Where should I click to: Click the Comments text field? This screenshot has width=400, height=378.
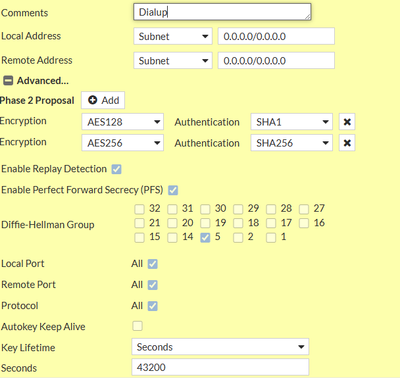pos(222,12)
